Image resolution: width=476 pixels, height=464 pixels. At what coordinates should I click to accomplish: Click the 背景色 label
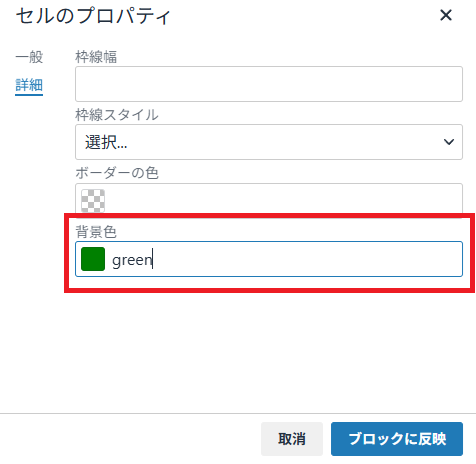click(96, 232)
